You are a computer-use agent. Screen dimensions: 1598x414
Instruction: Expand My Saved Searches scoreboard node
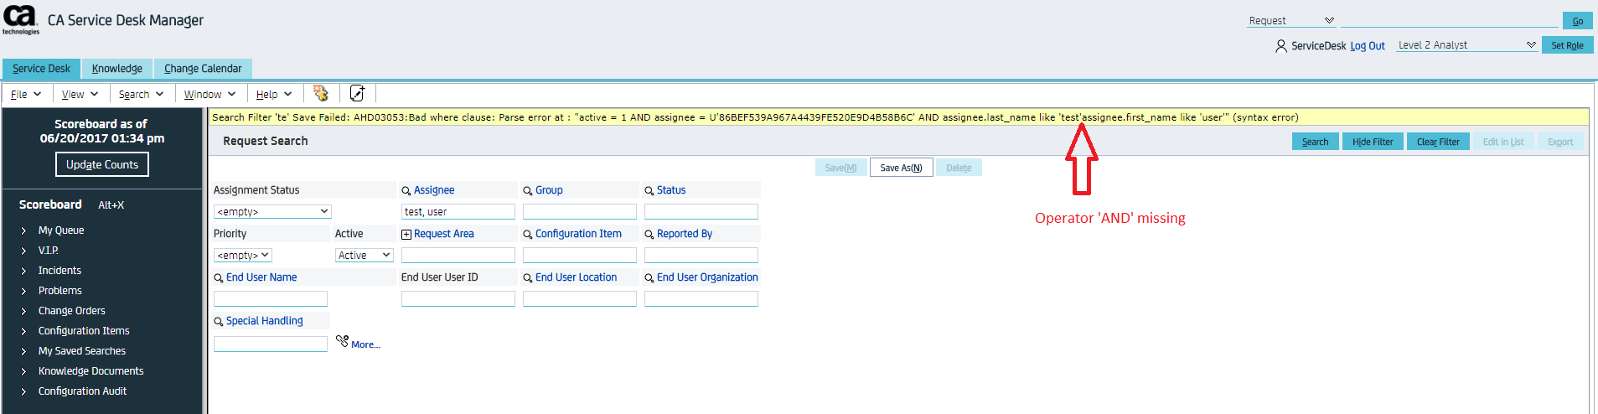(x=23, y=351)
